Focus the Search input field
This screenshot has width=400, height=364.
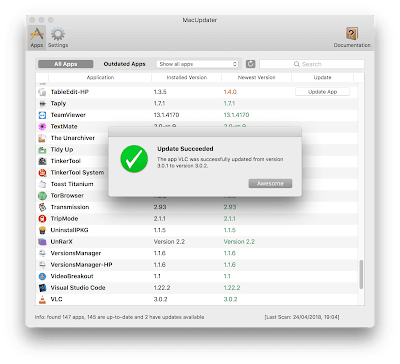click(312, 64)
